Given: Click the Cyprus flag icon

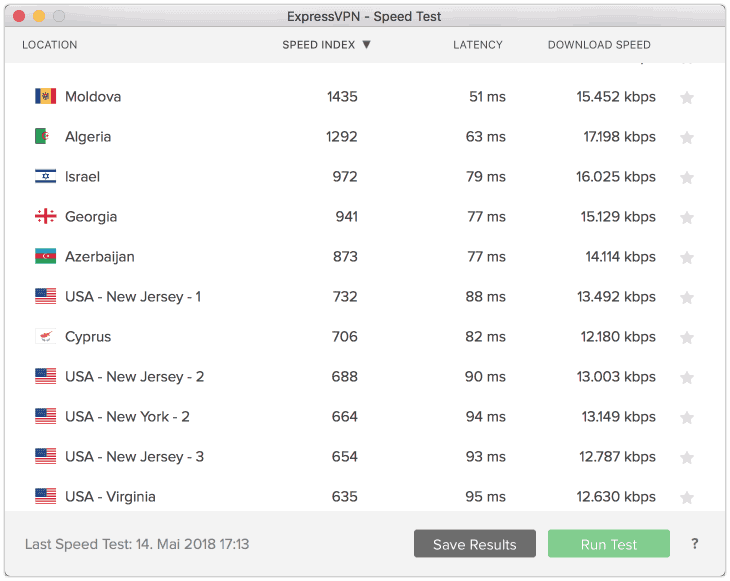Looking at the screenshot, I should pyautogui.click(x=46, y=336).
